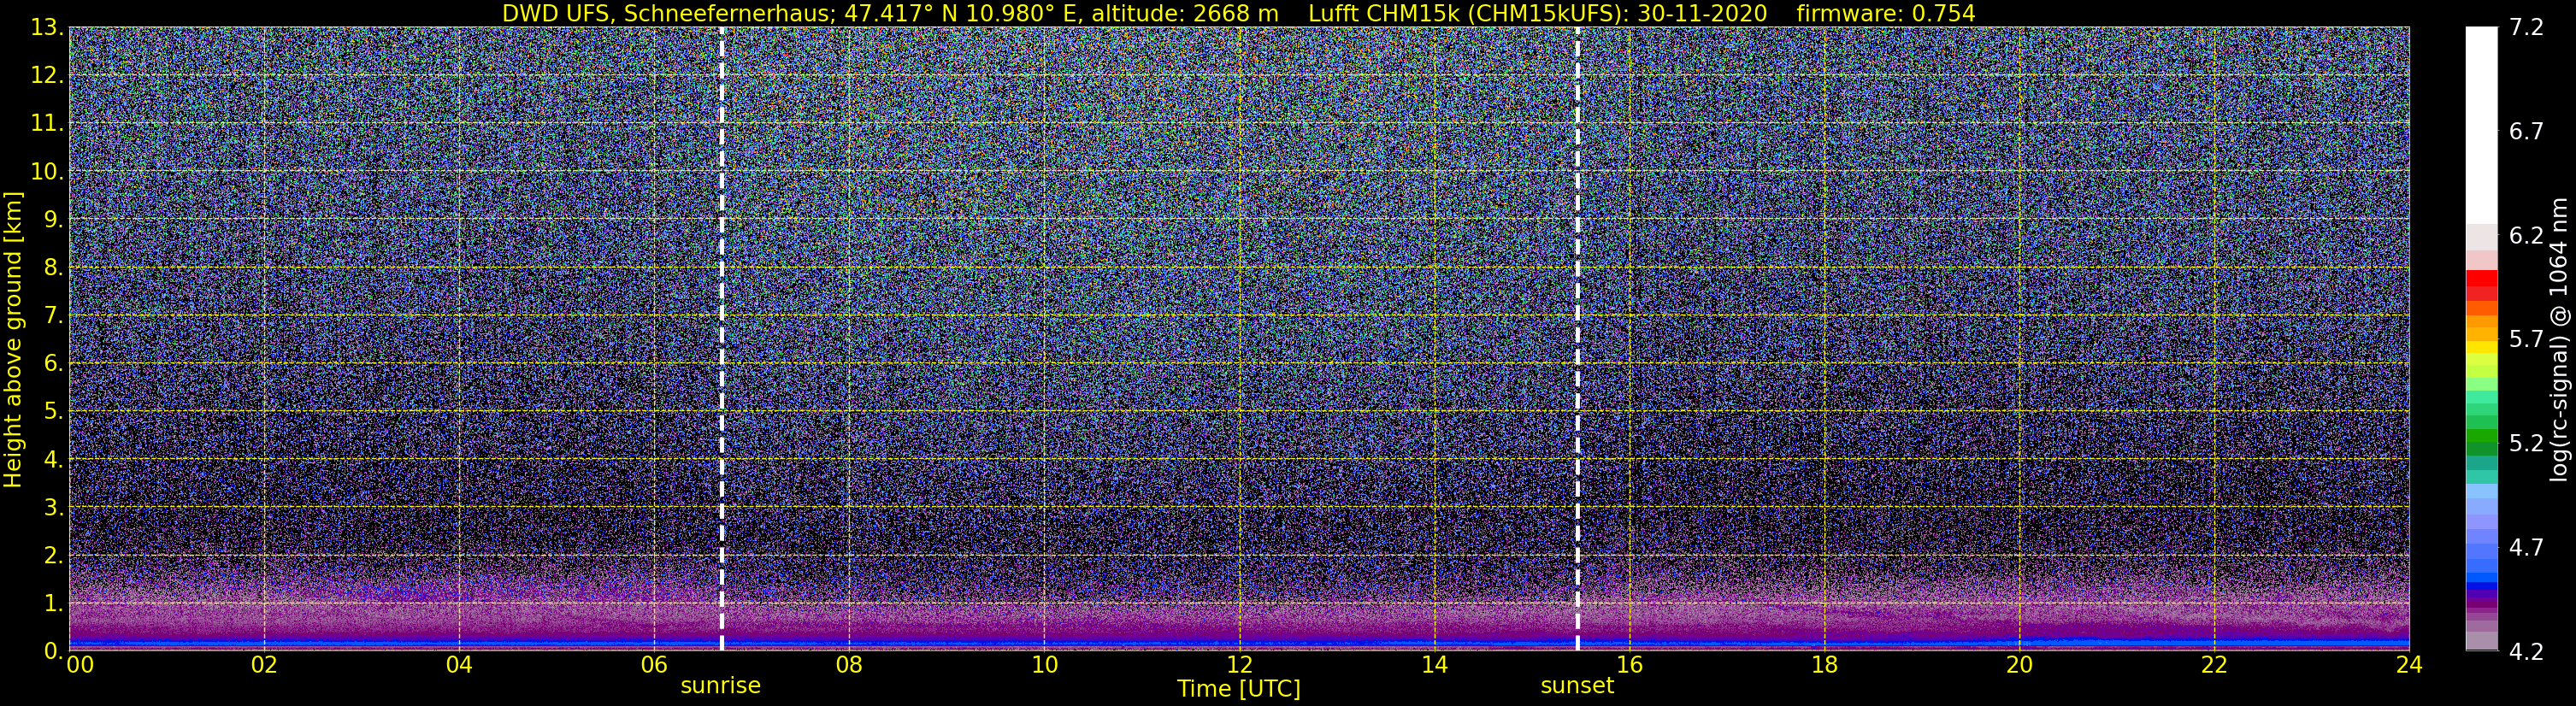The width and height of the screenshot is (2576, 706).
Task: Click the time axis tick label 16
Action: (x=1629, y=665)
